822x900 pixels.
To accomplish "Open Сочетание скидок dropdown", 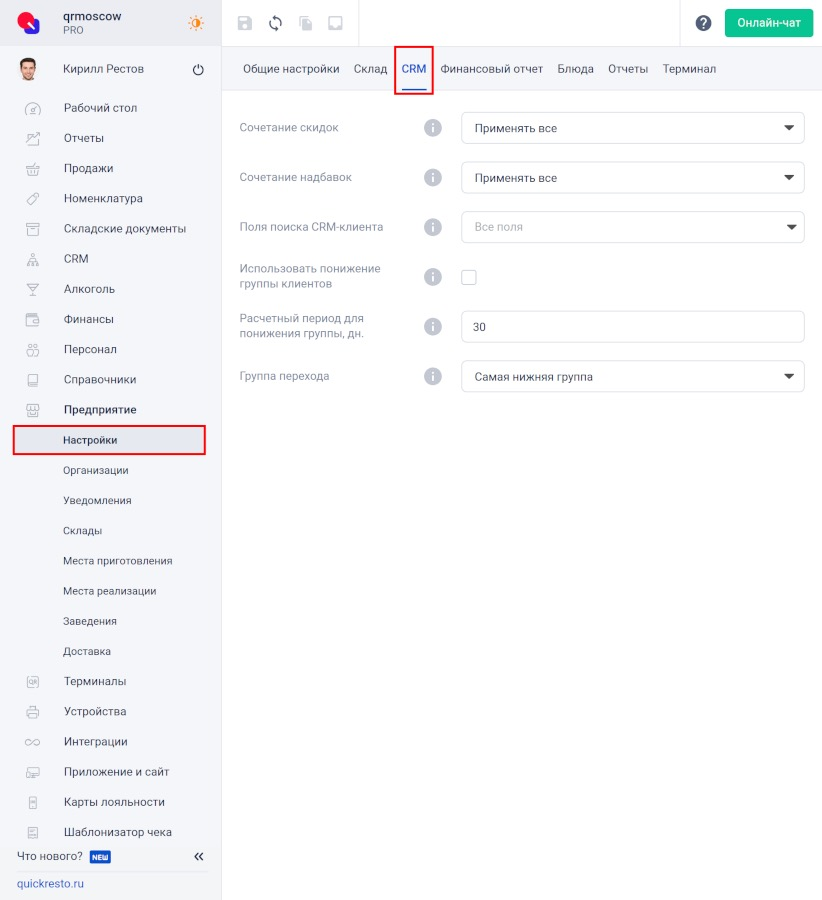I will (633, 128).
